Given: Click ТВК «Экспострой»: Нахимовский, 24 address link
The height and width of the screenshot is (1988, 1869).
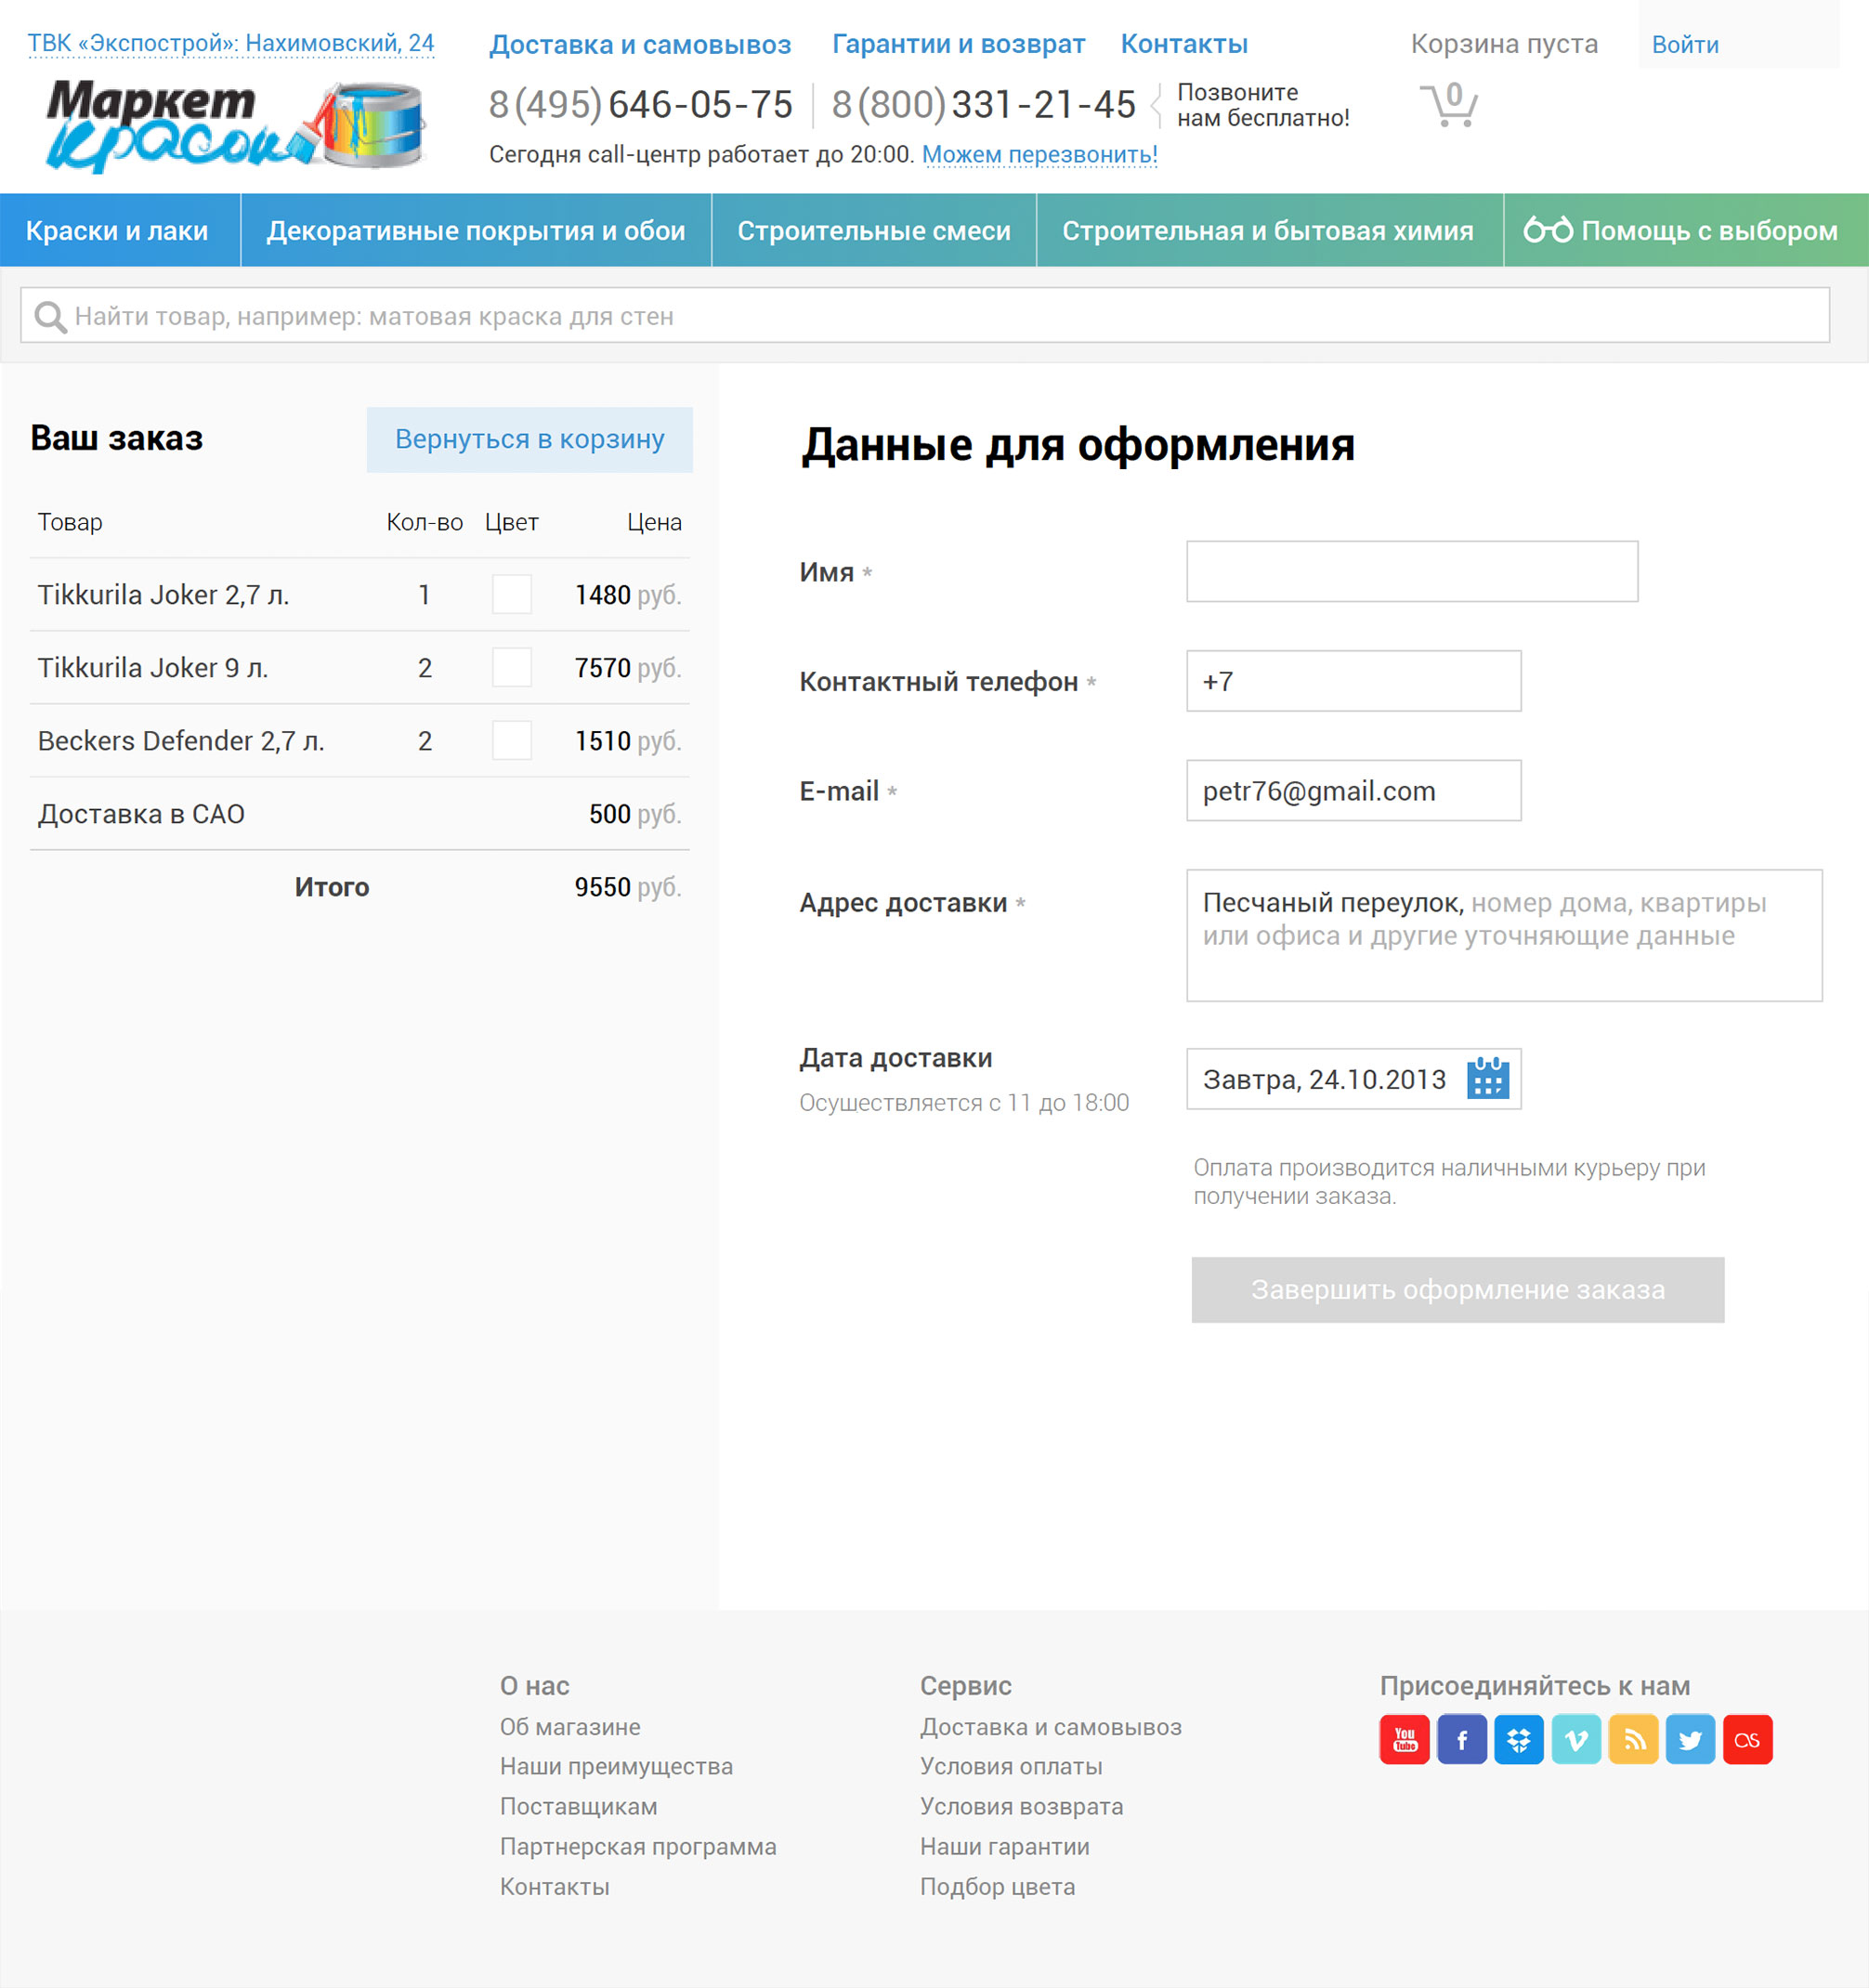Looking at the screenshot, I should click(x=231, y=43).
